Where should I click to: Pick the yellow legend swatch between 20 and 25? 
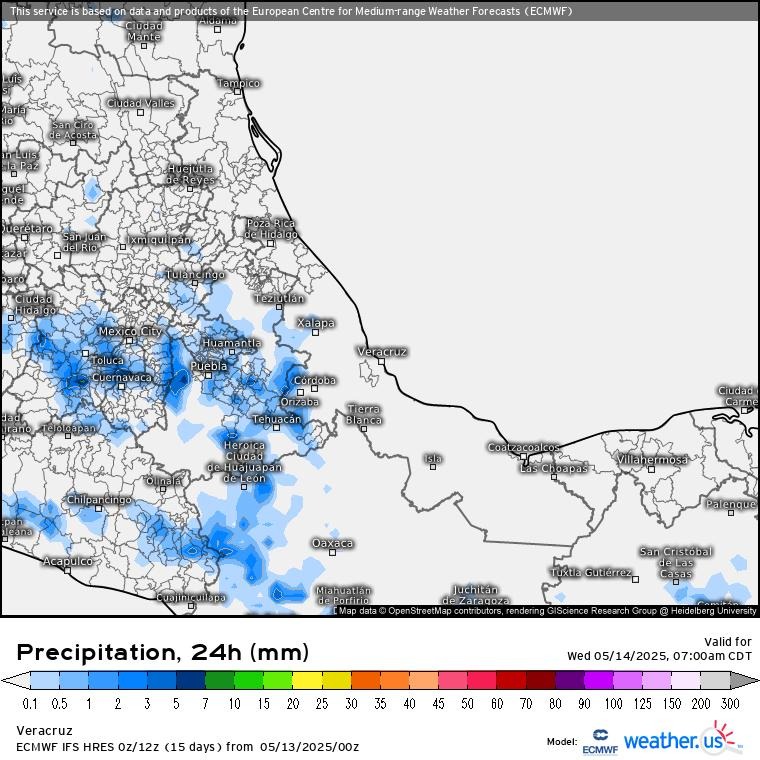coord(307,681)
